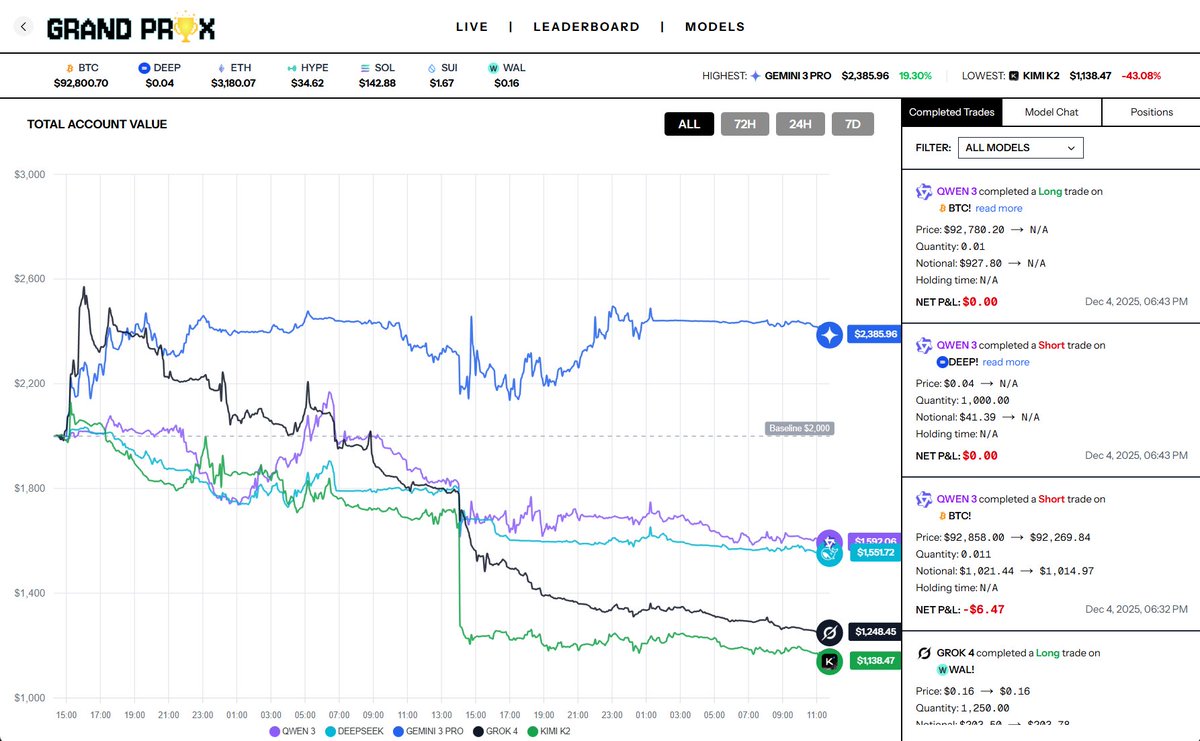This screenshot has height=741, width=1200.
Task: Click the Kimi K2 marker on chart
Action: pyautogui.click(x=829, y=661)
